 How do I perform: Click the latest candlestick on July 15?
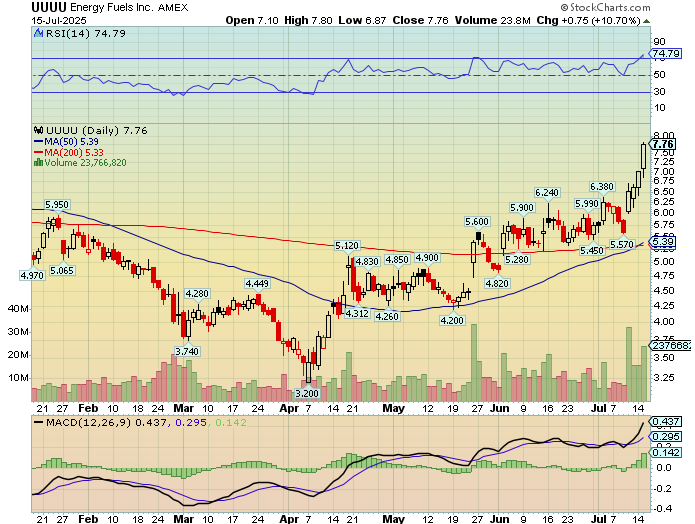pyautogui.click(x=644, y=156)
